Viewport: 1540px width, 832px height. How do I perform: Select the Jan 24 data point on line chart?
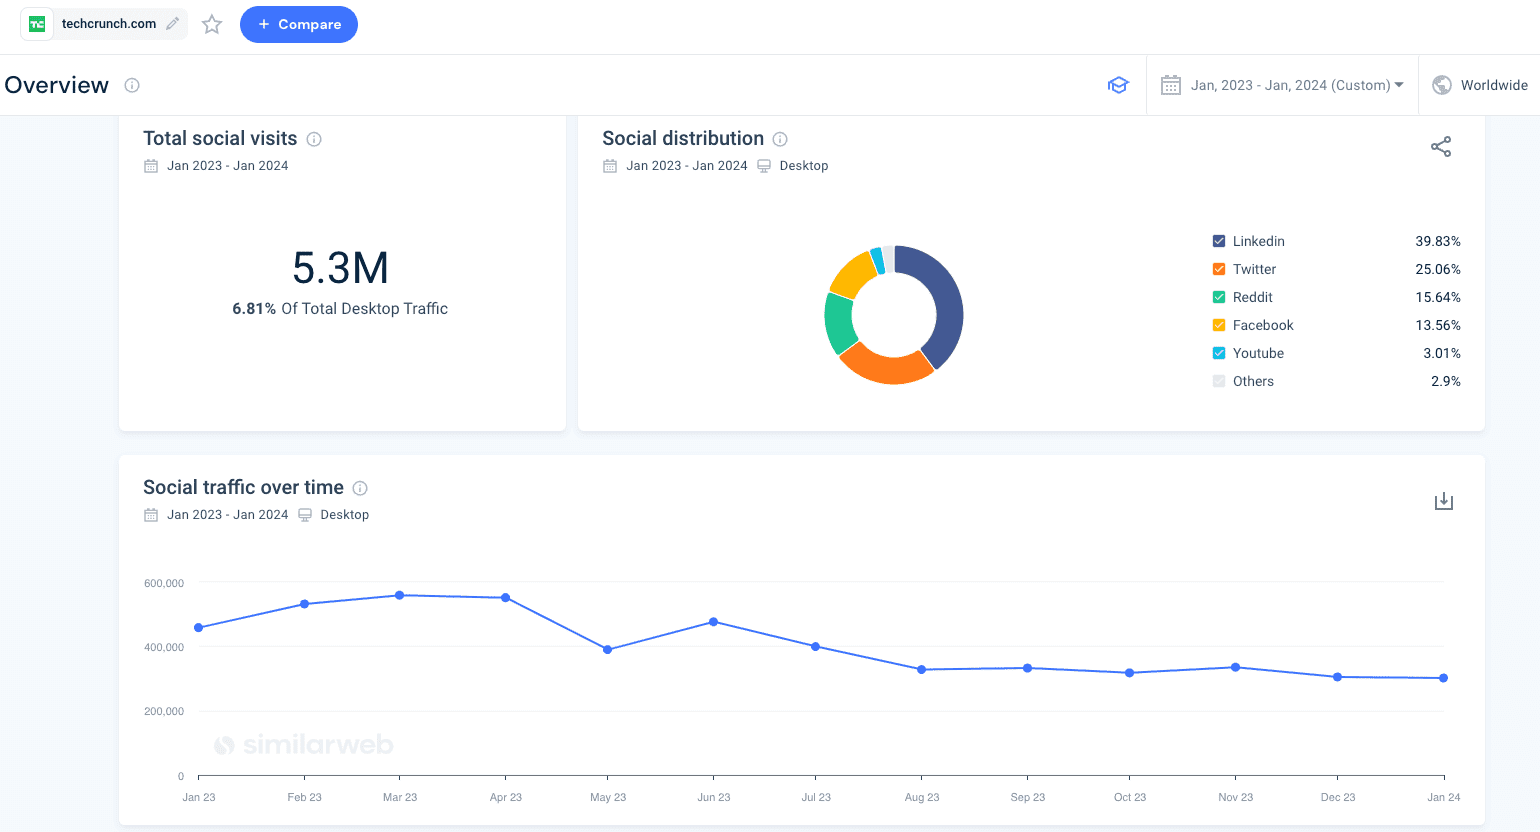coord(1443,678)
